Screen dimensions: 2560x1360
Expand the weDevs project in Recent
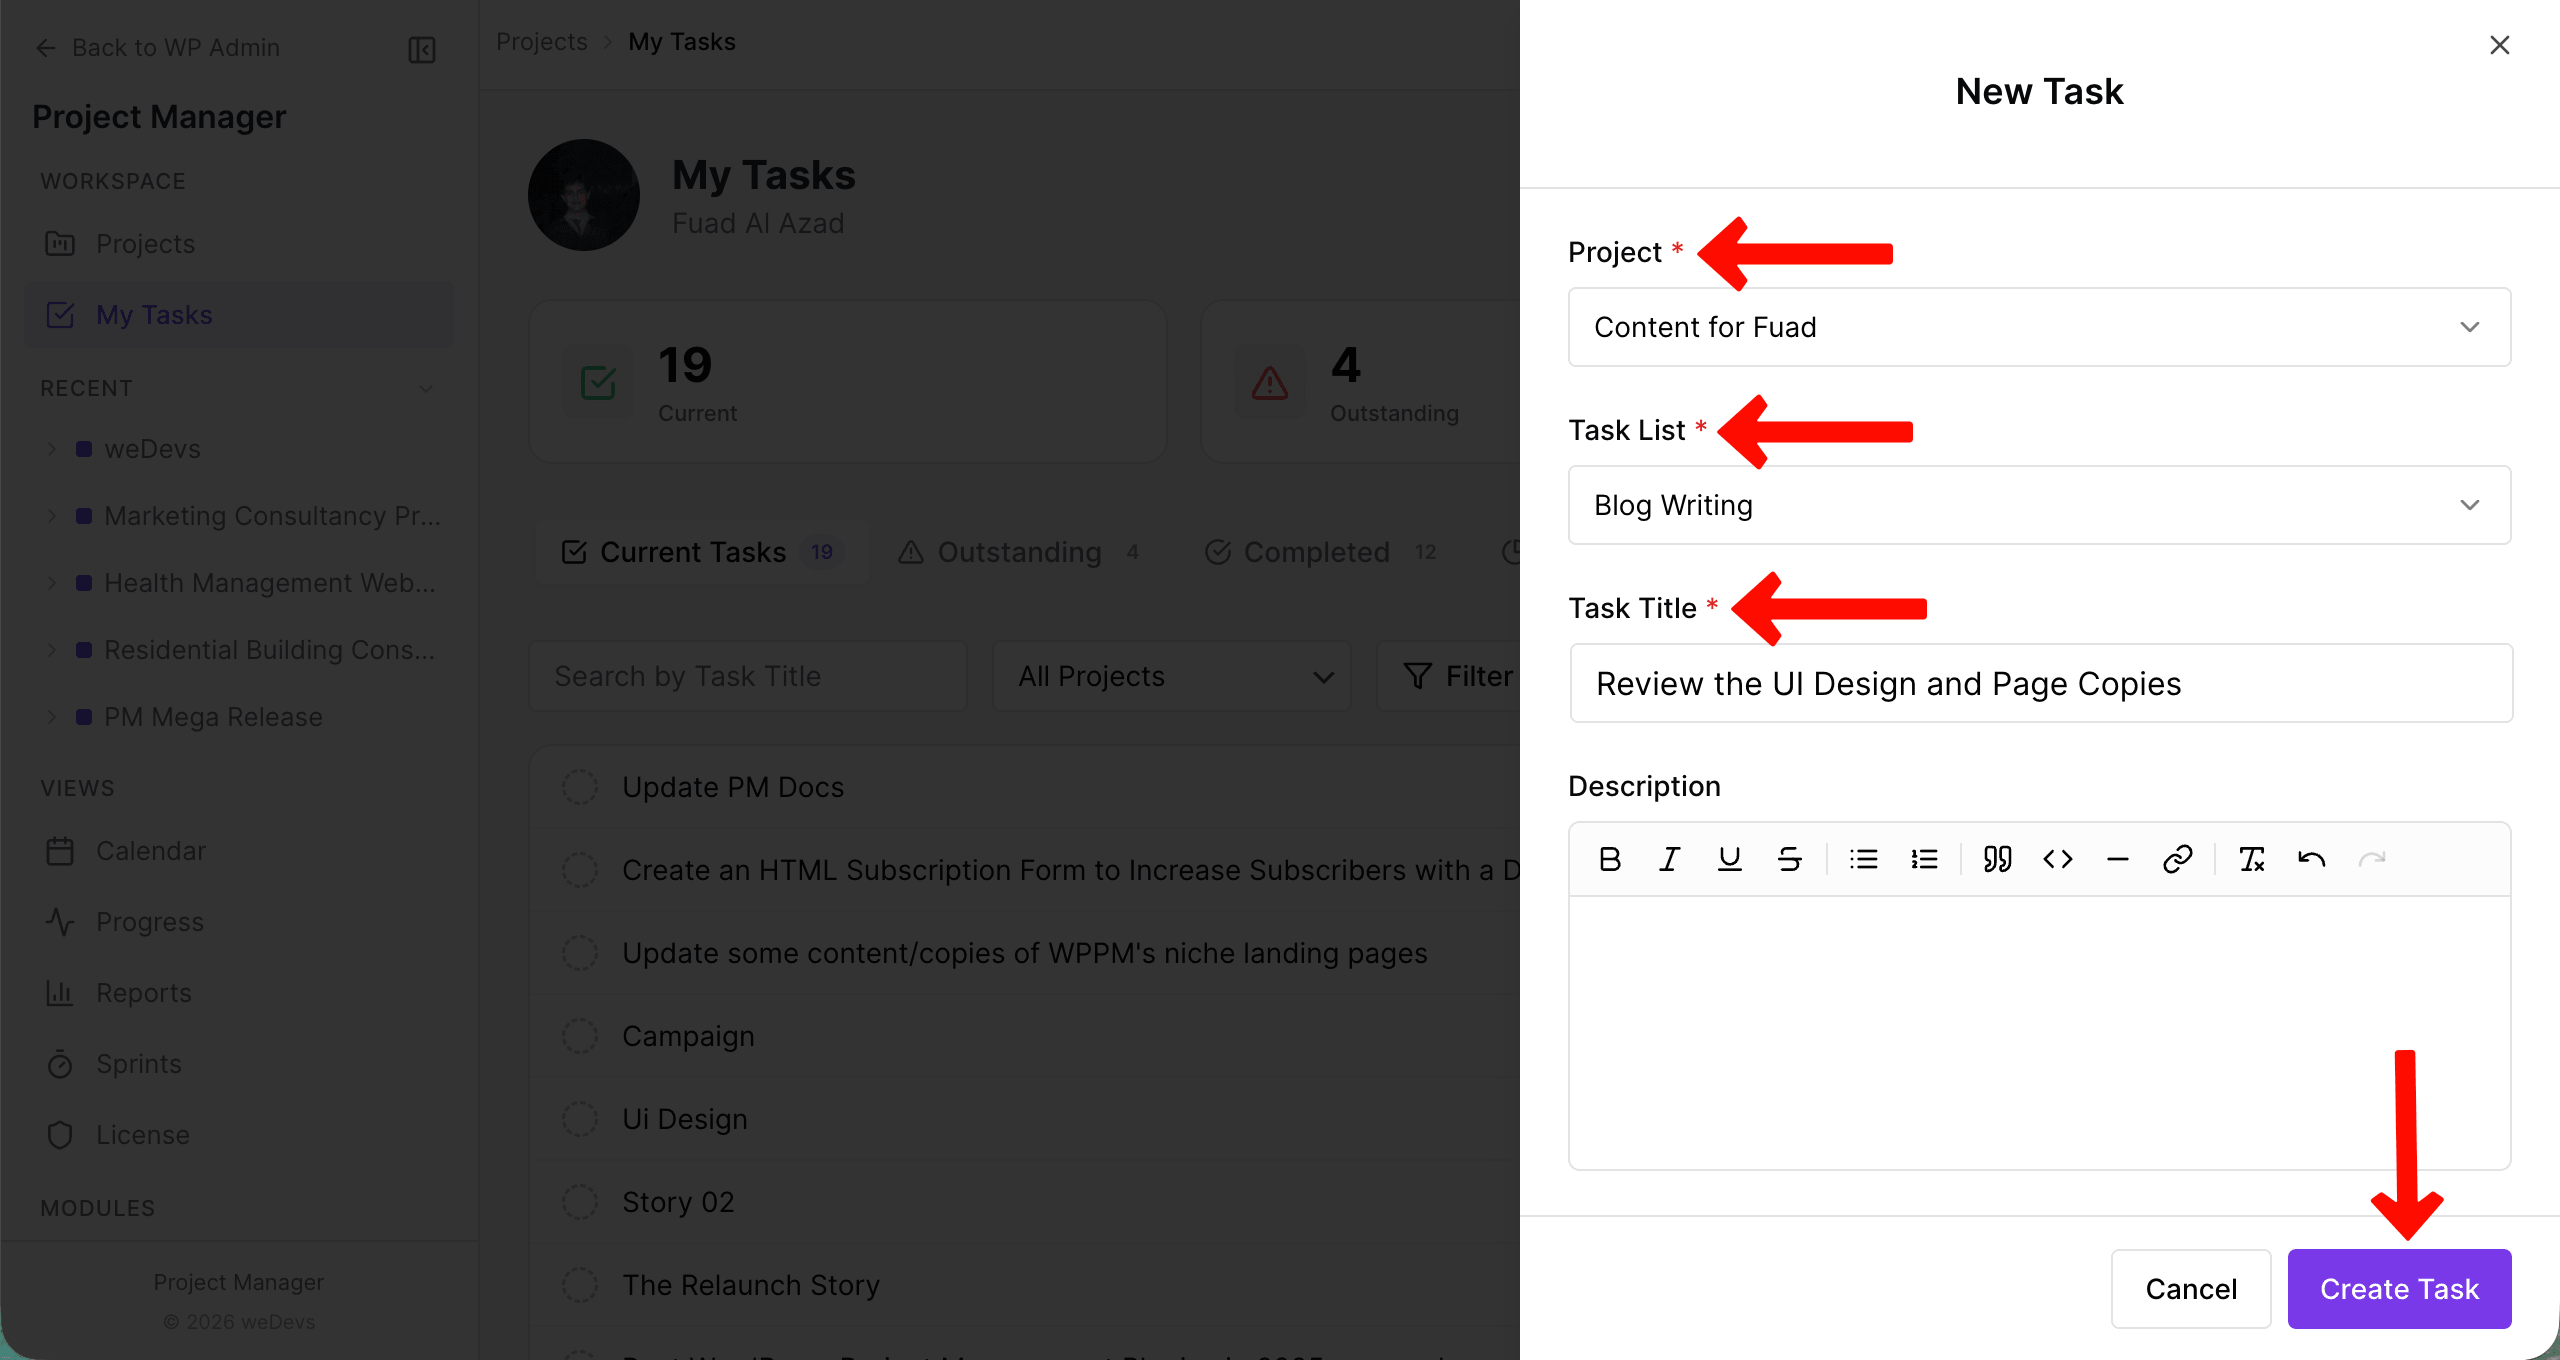click(52, 448)
